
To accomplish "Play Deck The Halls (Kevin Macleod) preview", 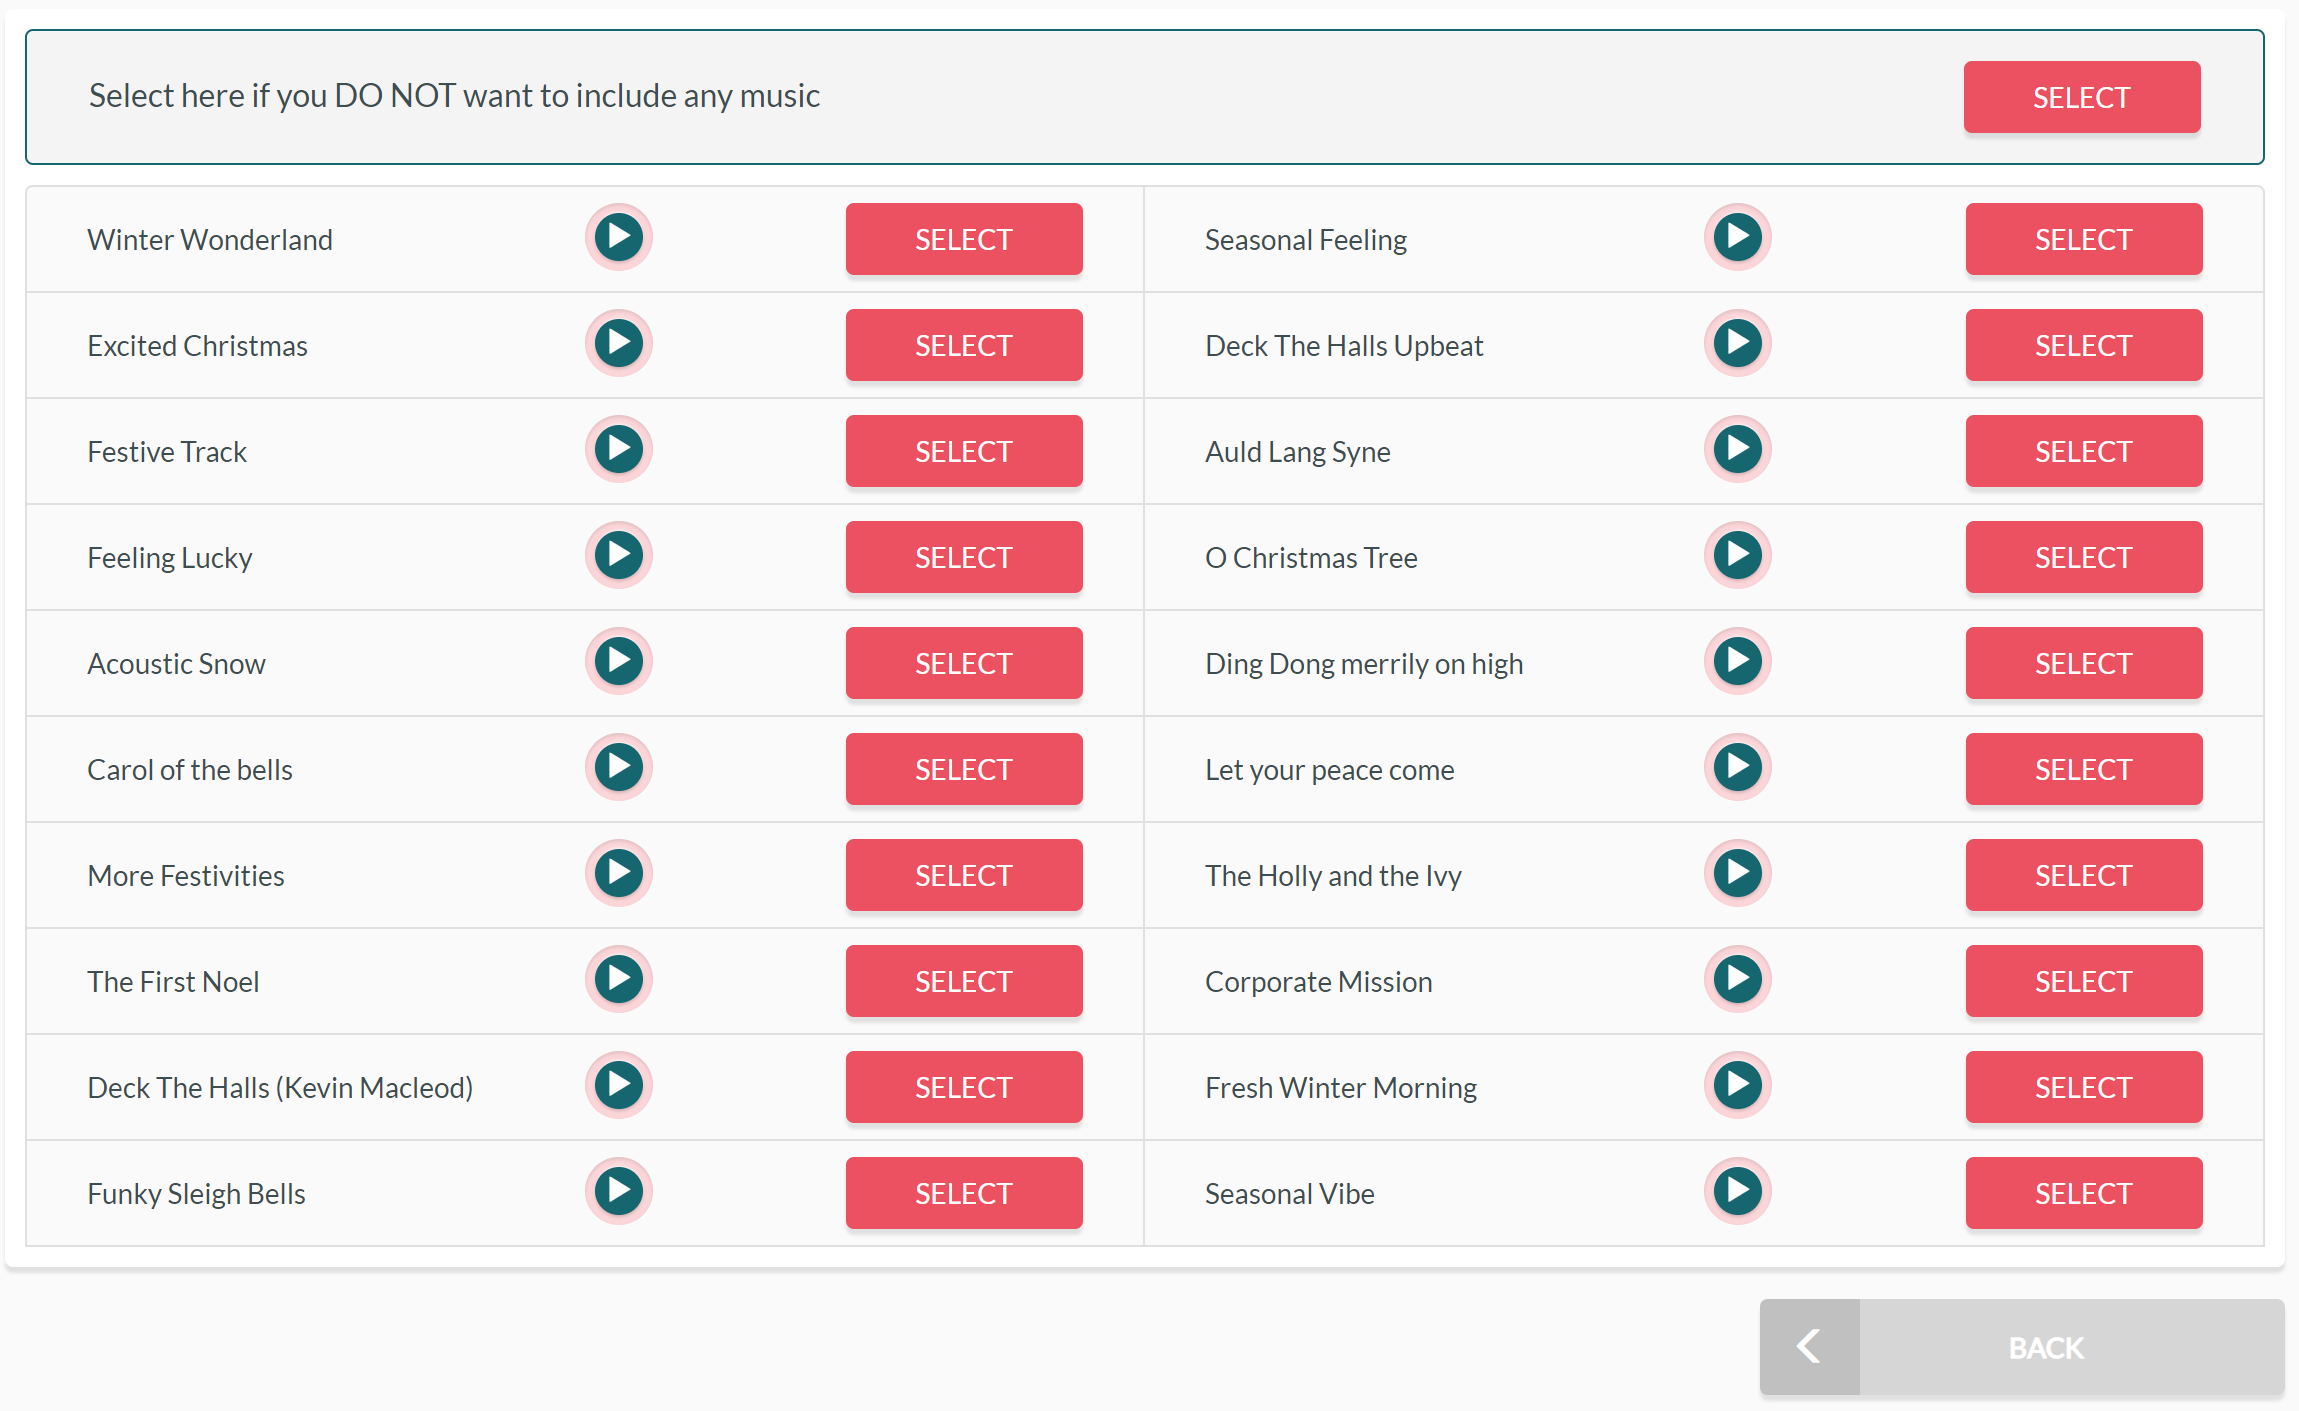I will 619,1086.
